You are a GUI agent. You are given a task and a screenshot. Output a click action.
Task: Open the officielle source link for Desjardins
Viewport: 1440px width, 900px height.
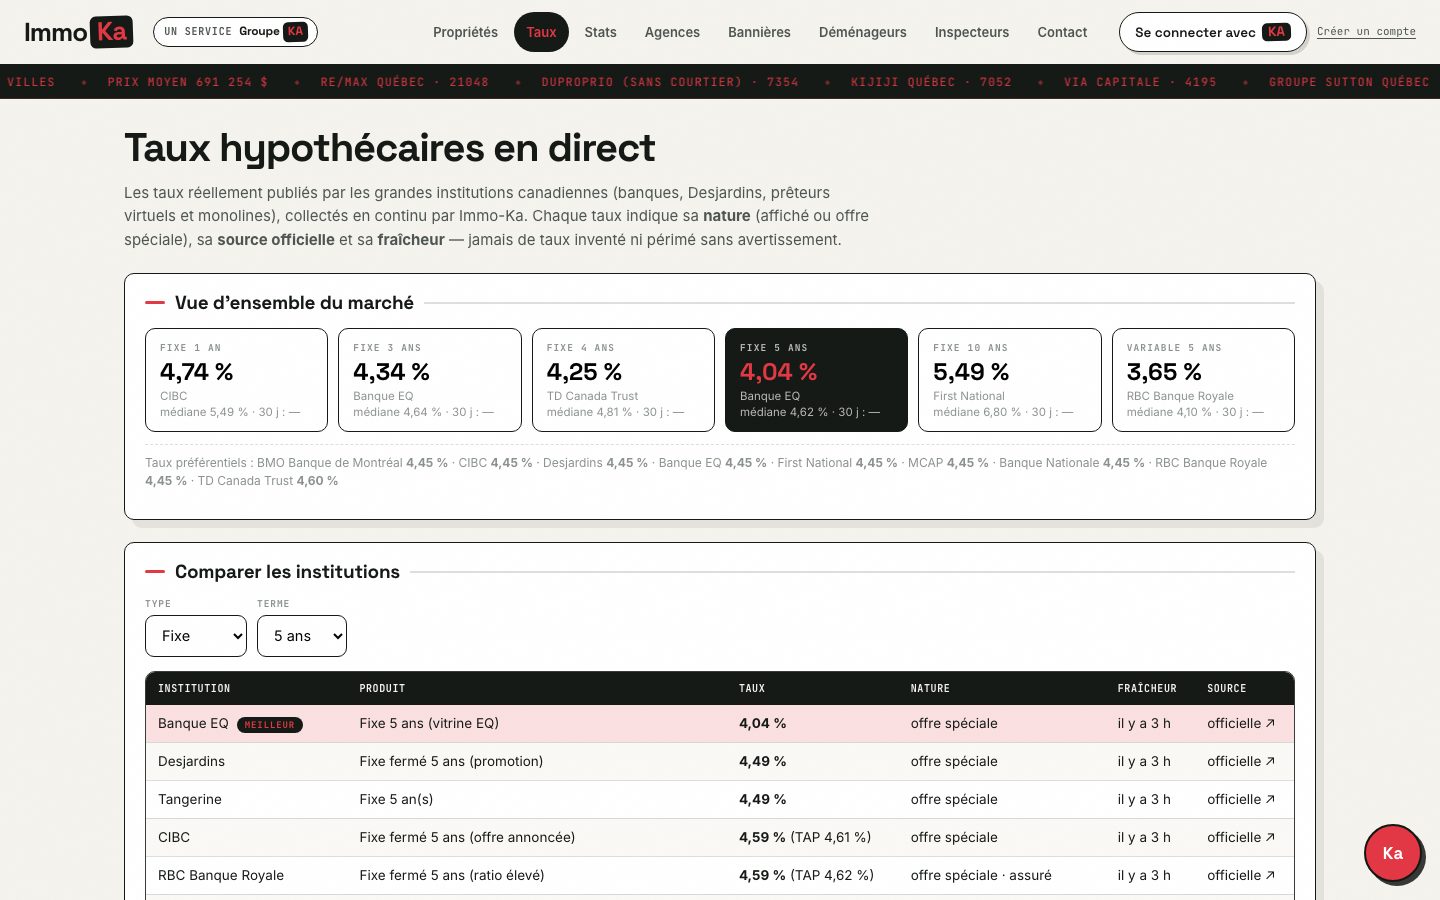1241,761
